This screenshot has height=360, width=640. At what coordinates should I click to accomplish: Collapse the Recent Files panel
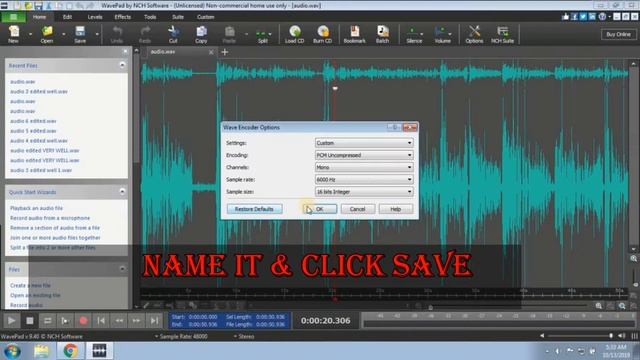click(122, 65)
